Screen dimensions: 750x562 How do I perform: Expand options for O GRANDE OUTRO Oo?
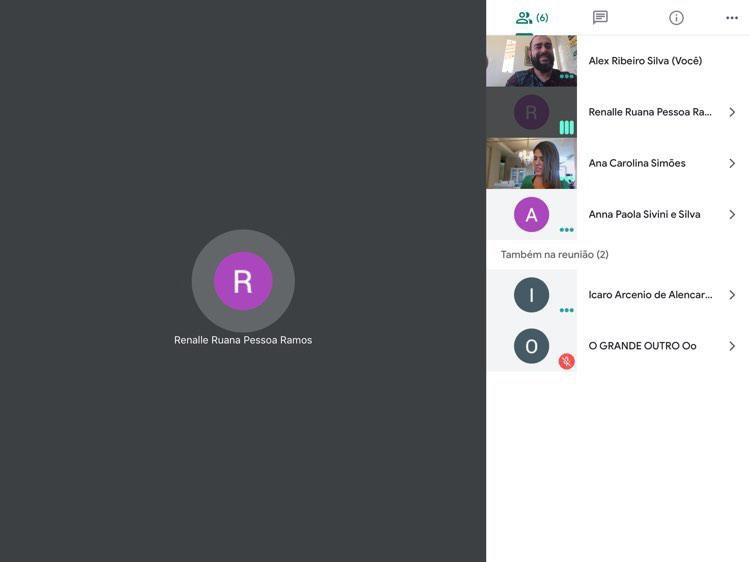point(732,346)
